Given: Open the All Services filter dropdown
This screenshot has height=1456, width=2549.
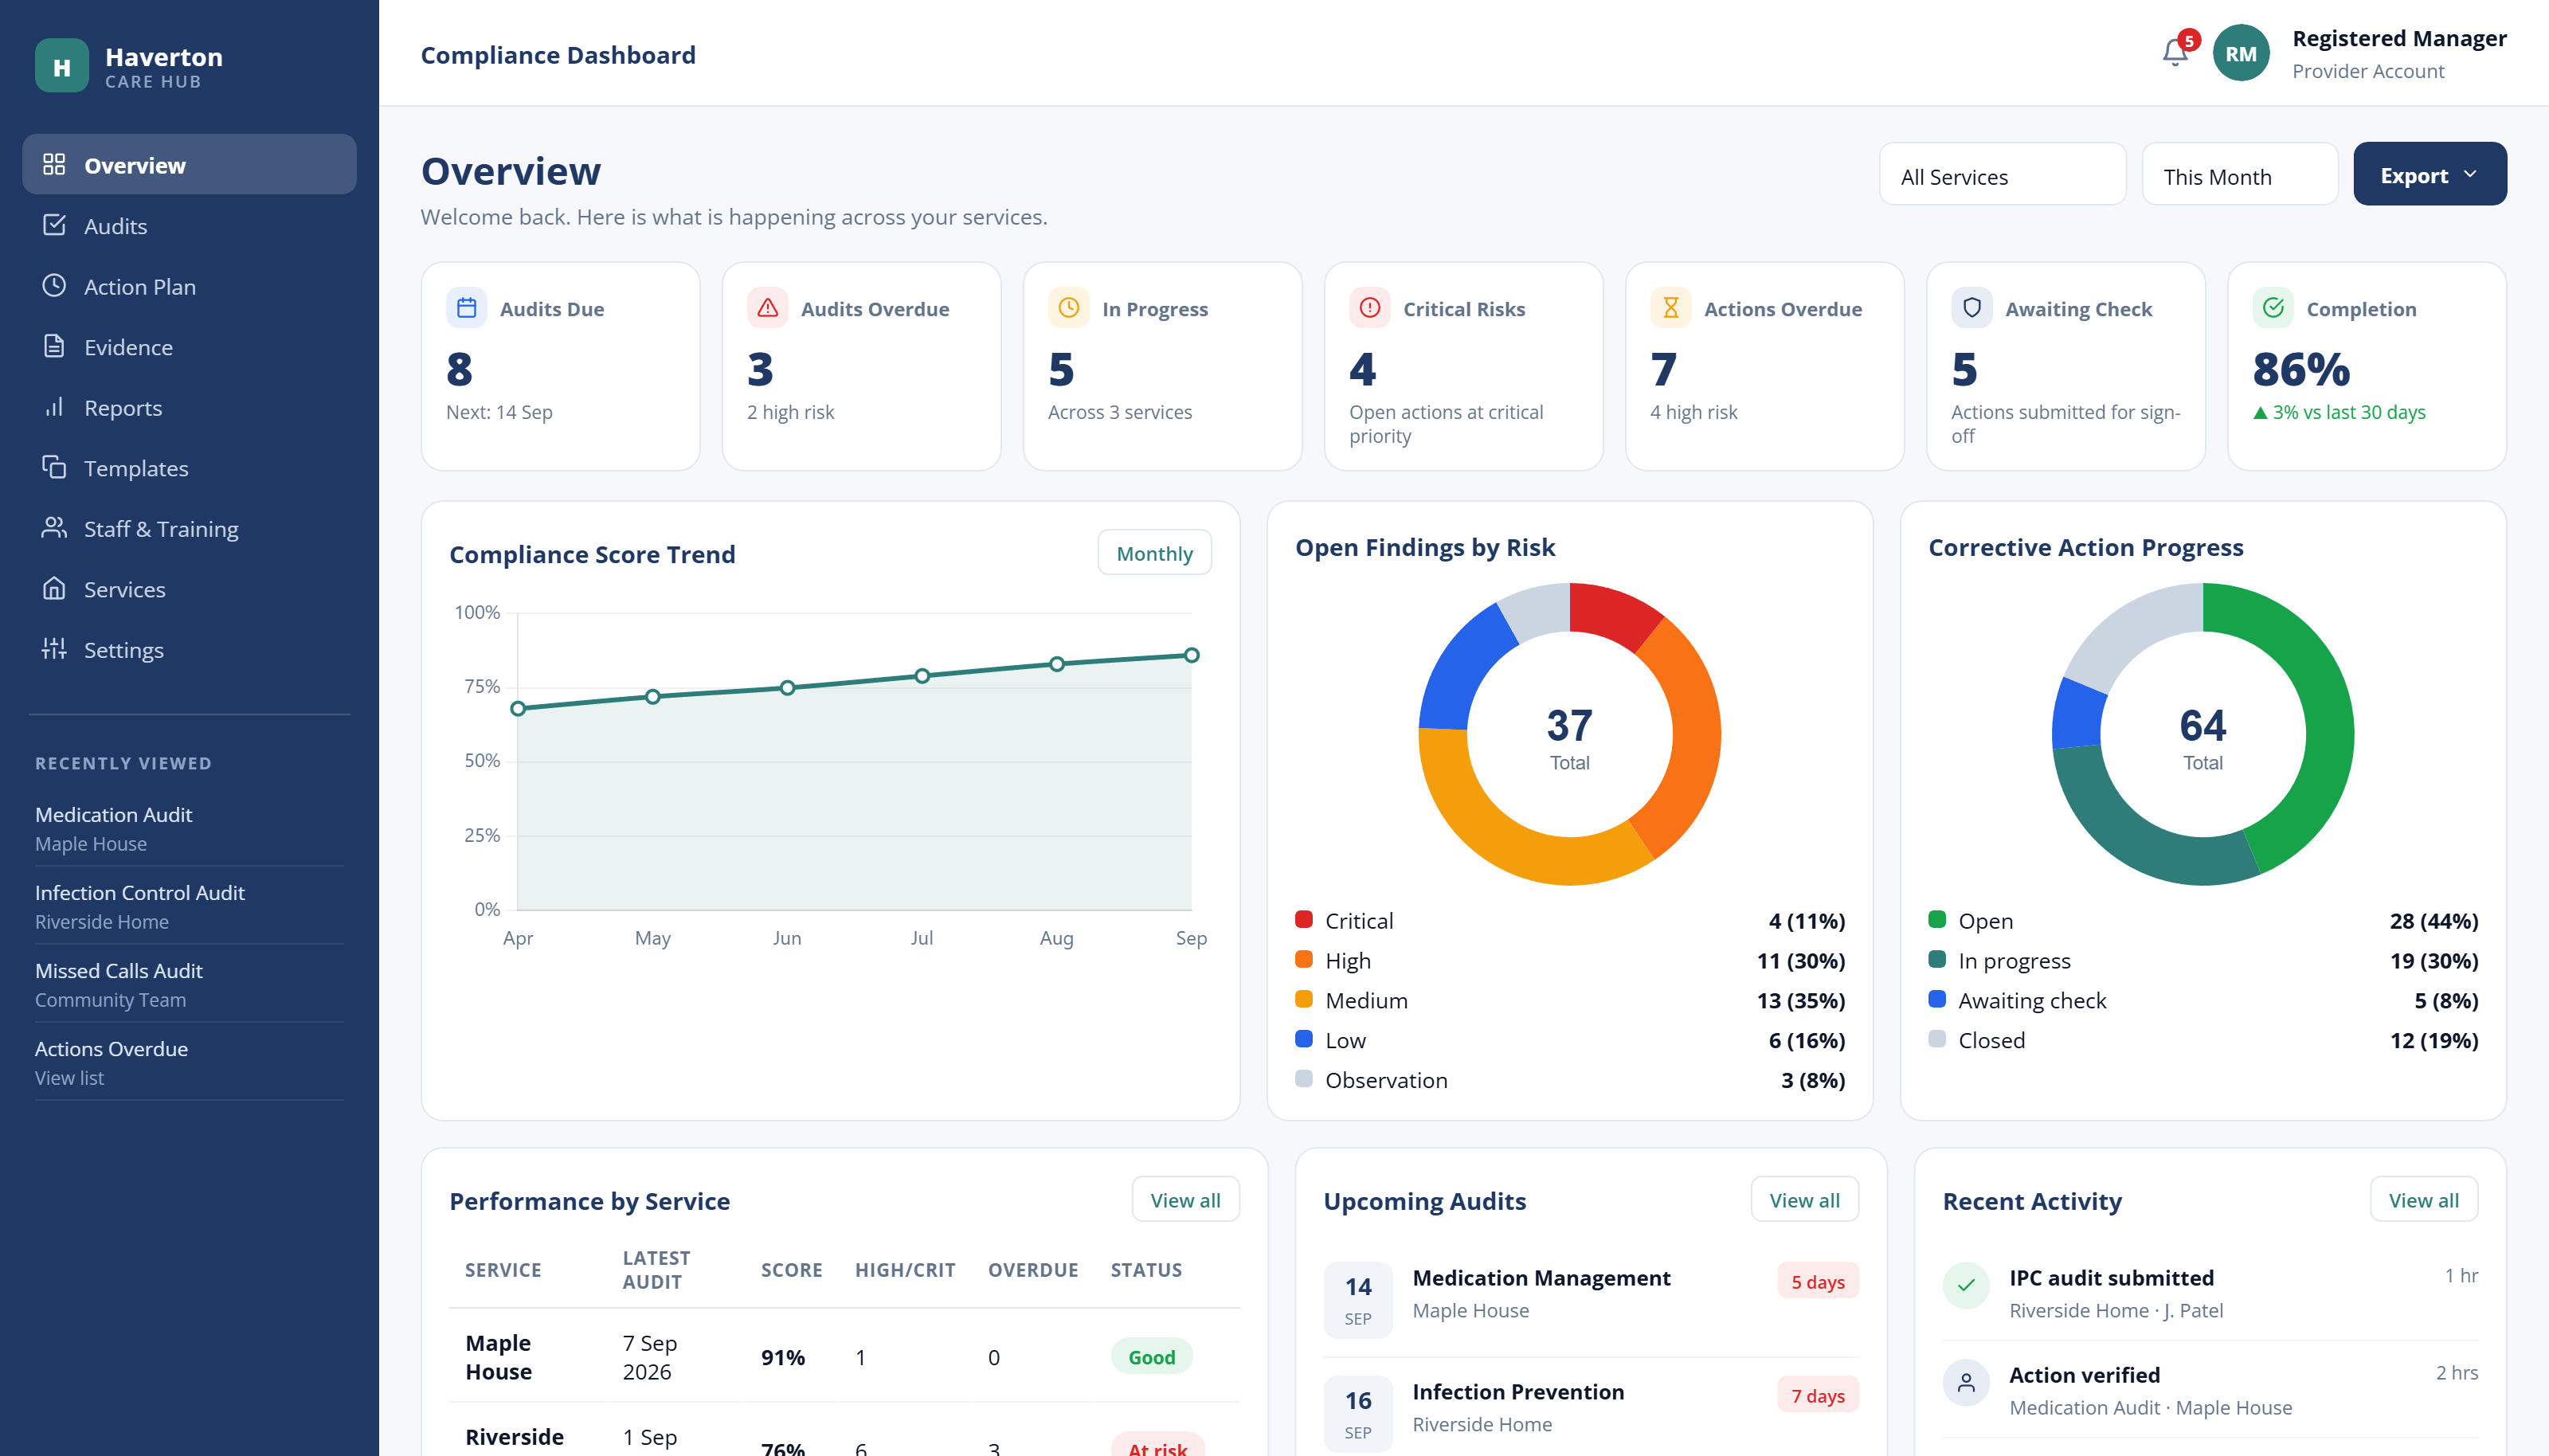Looking at the screenshot, I should pyautogui.click(x=2002, y=174).
